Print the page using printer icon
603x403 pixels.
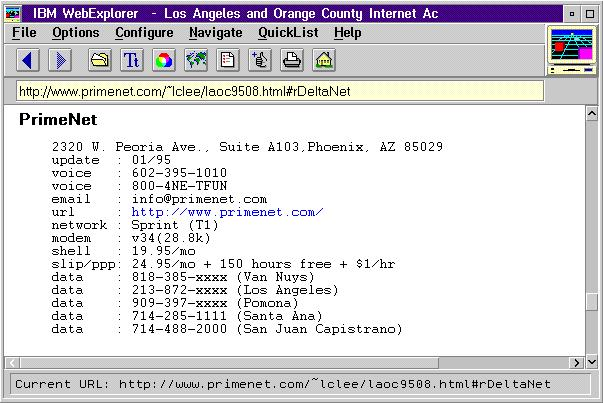click(292, 60)
